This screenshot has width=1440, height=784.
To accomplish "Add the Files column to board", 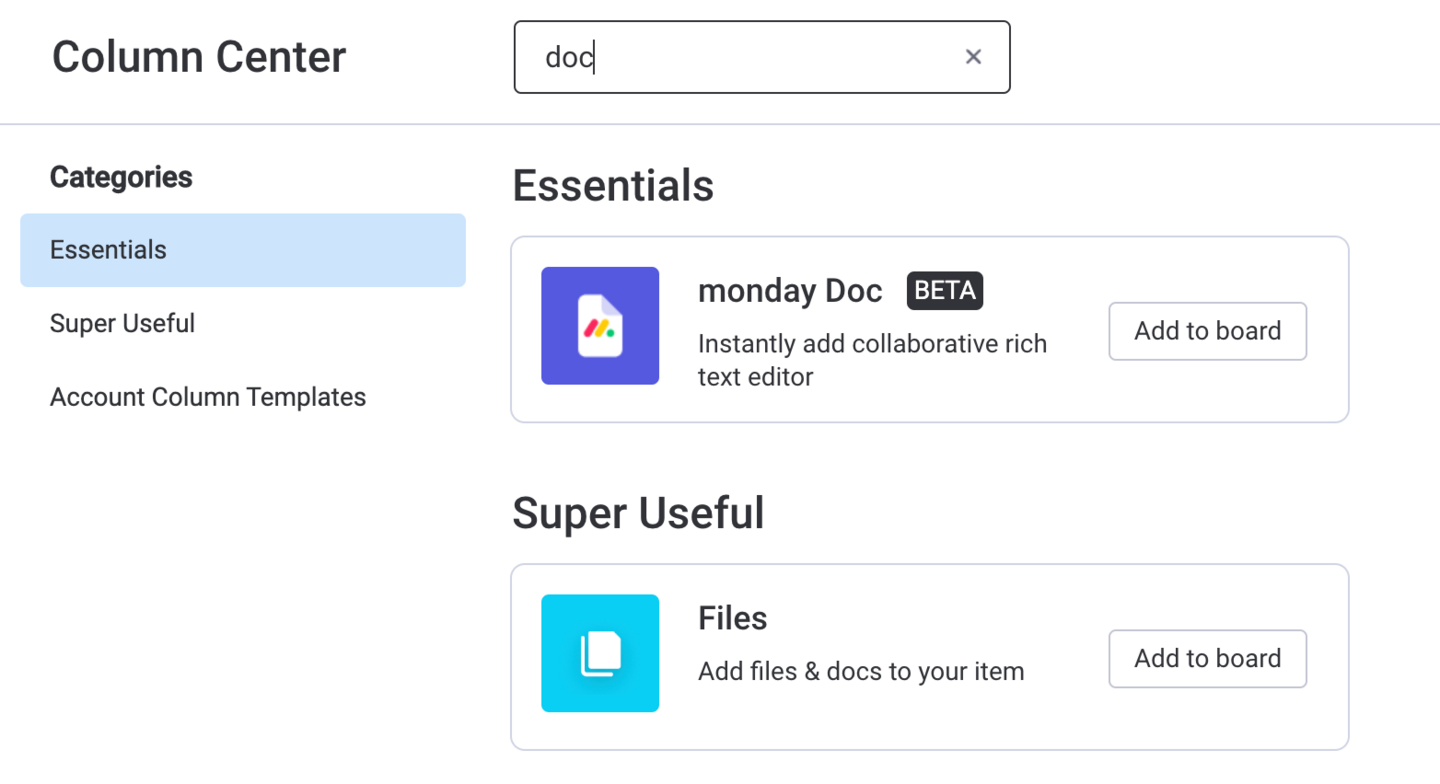I will coord(1207,659).
